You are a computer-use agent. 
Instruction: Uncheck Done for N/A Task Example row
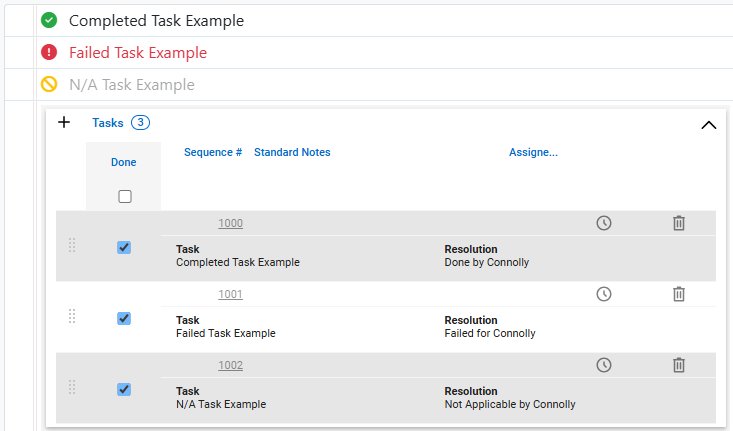(x=124, y=389)
